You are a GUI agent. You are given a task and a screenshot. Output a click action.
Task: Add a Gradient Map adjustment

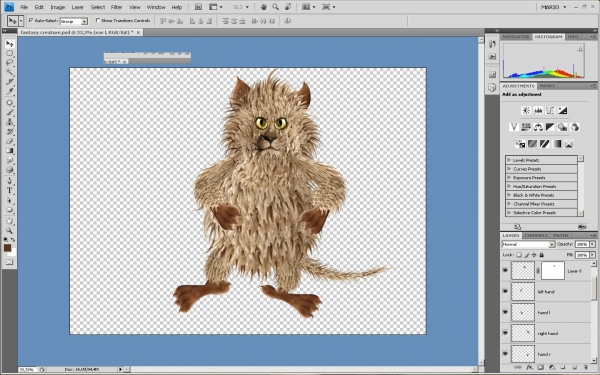[x=557, y=144]
